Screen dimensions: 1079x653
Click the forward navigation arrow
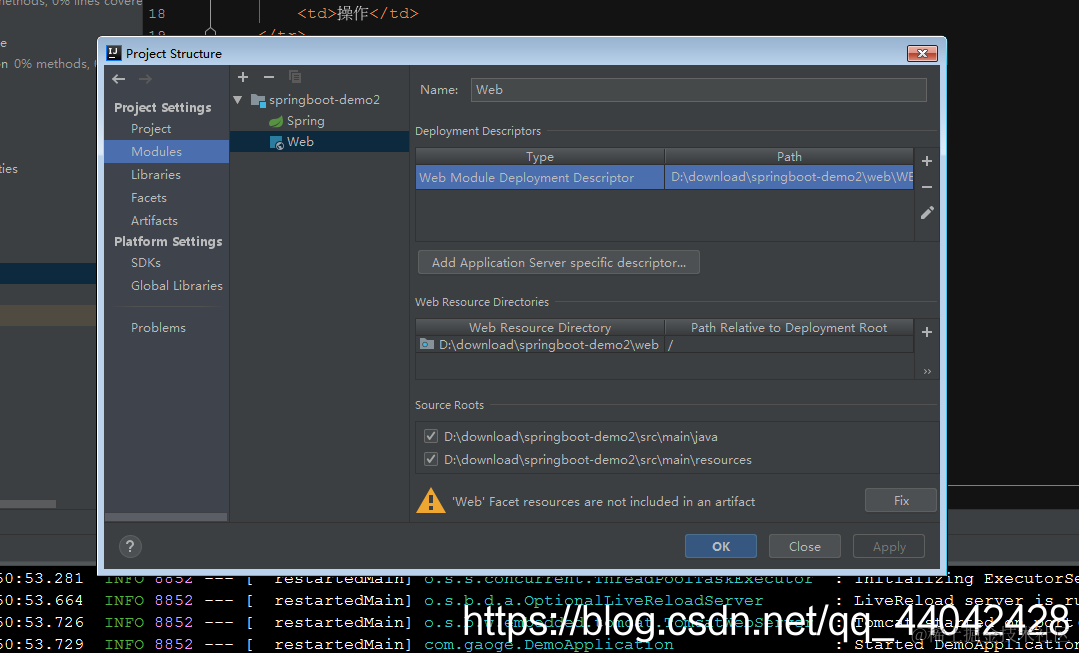click(145, 79)
